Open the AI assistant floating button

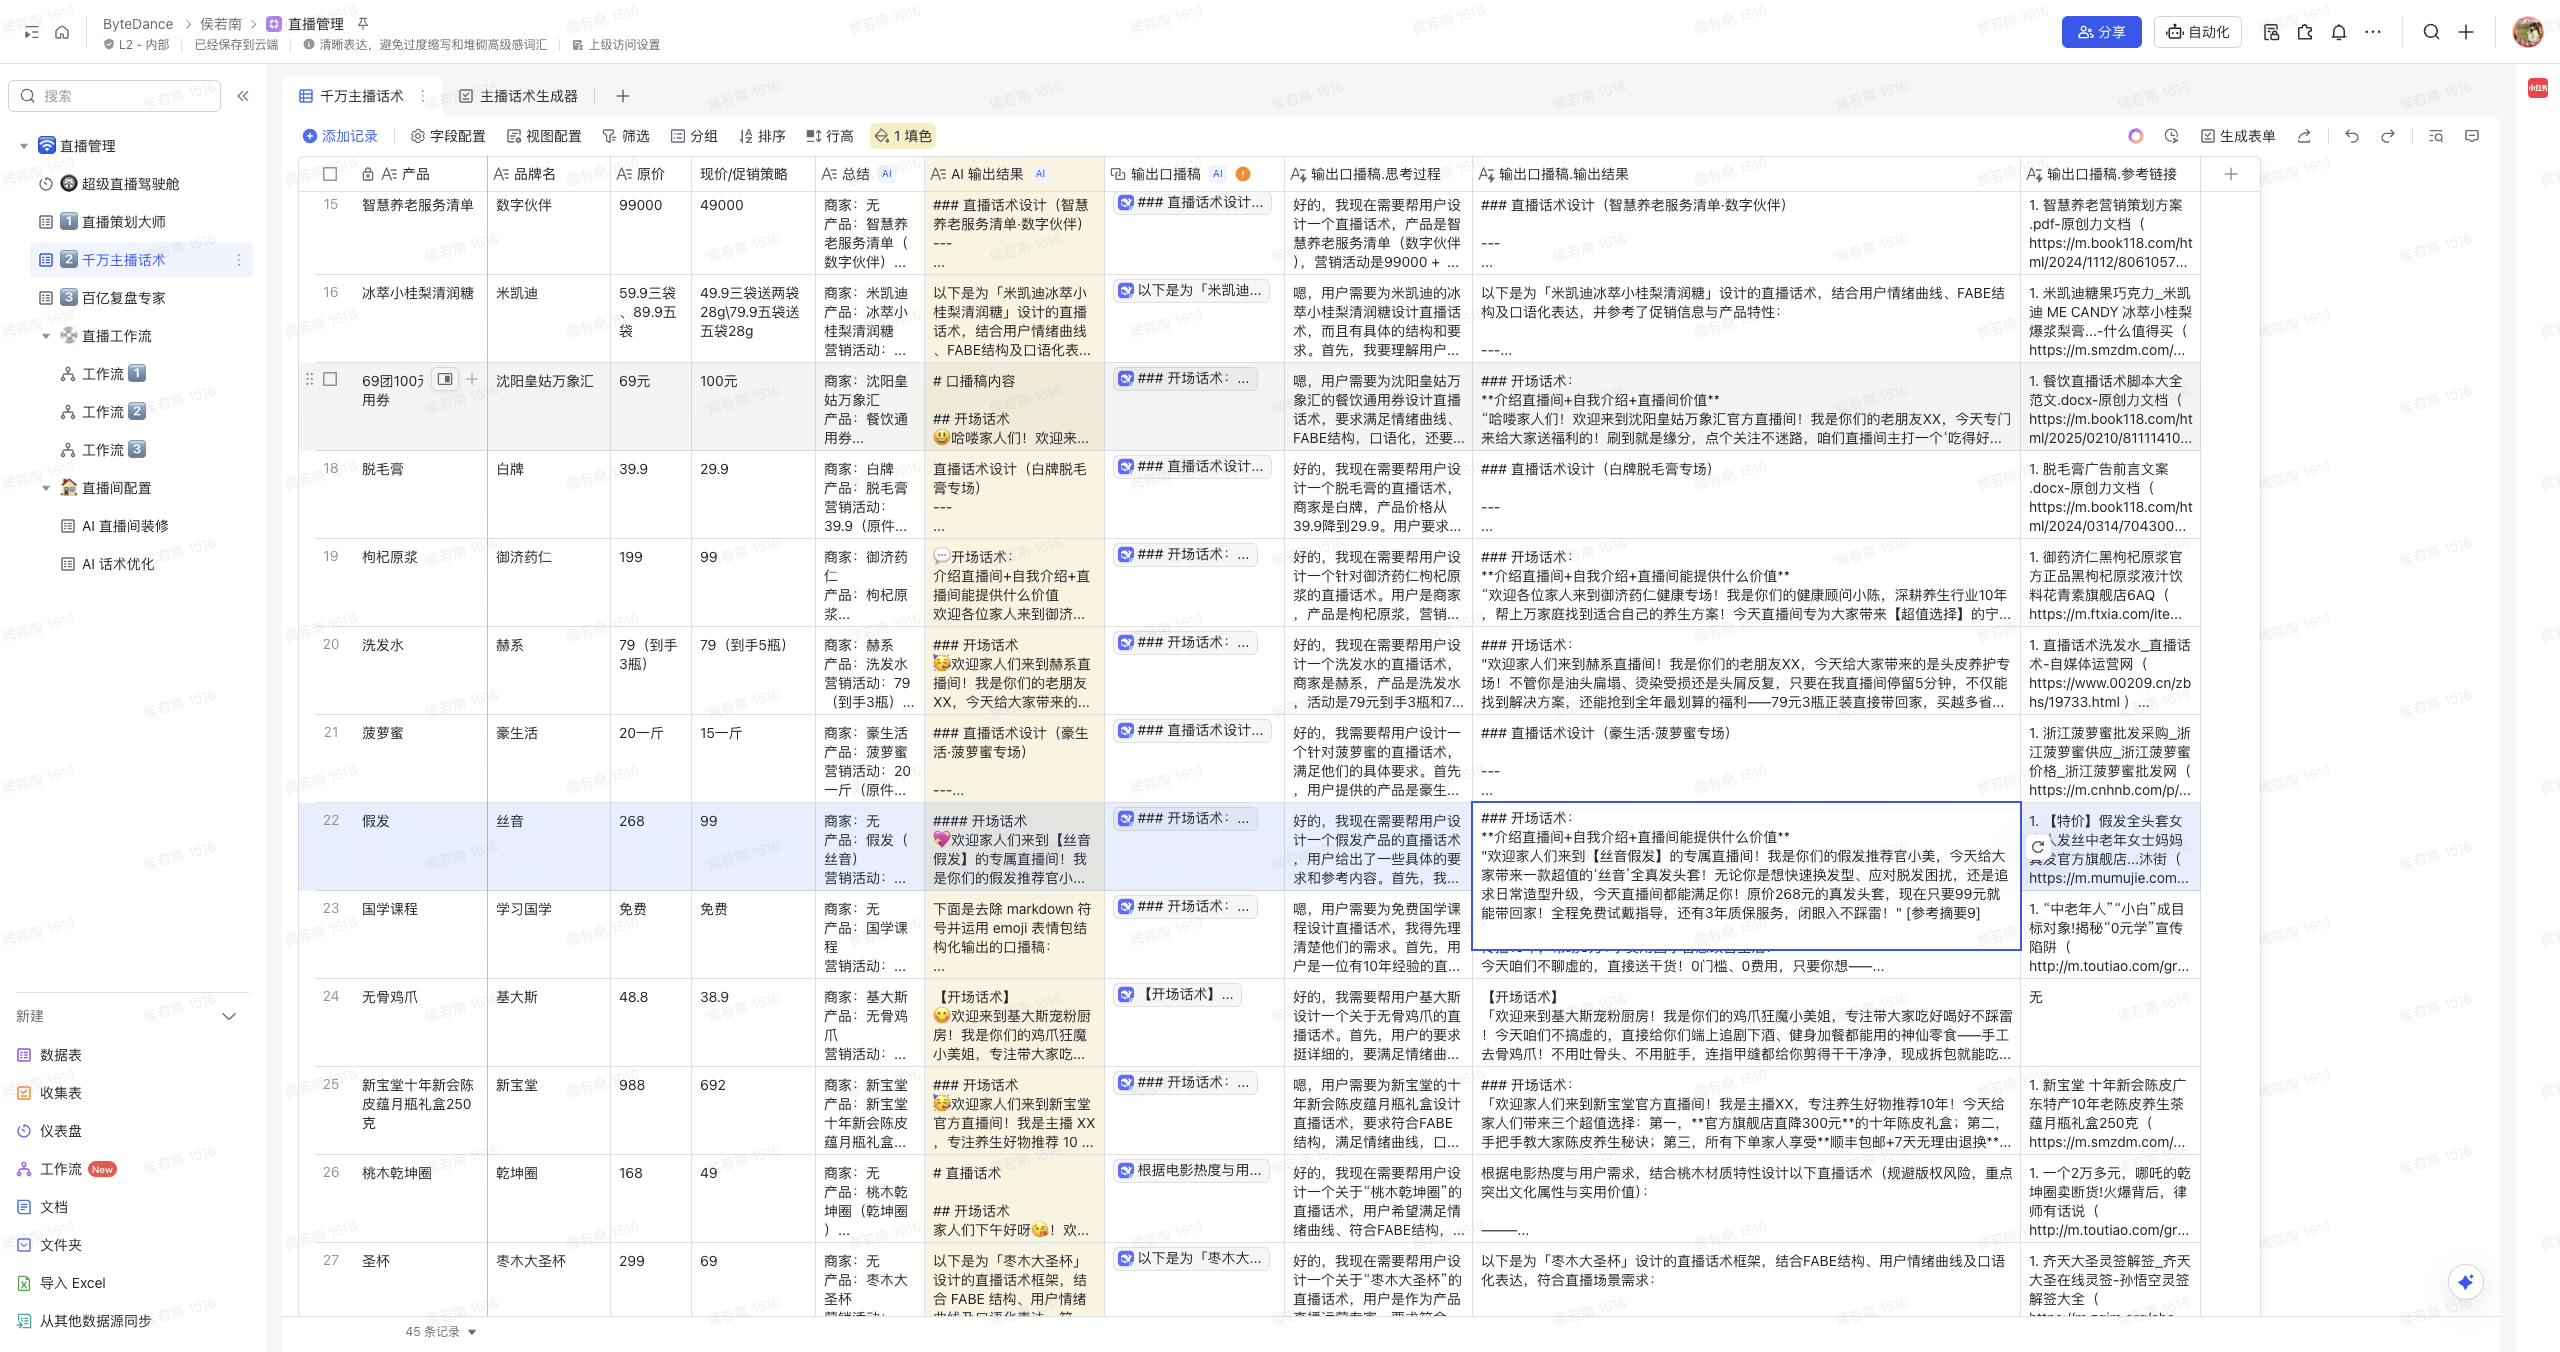2465,1282
